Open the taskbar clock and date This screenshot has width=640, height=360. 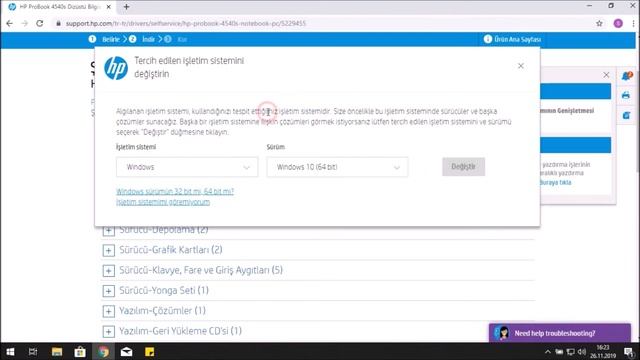pos(603,351)
